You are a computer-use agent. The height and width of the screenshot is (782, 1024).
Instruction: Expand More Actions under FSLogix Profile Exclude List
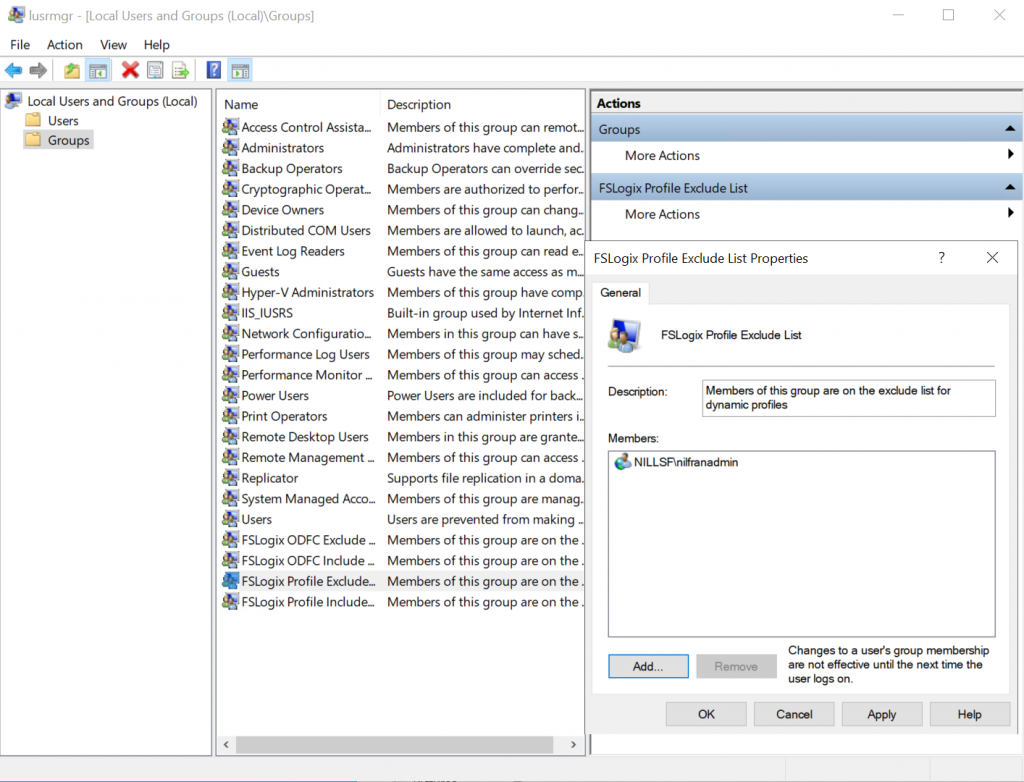807,214
